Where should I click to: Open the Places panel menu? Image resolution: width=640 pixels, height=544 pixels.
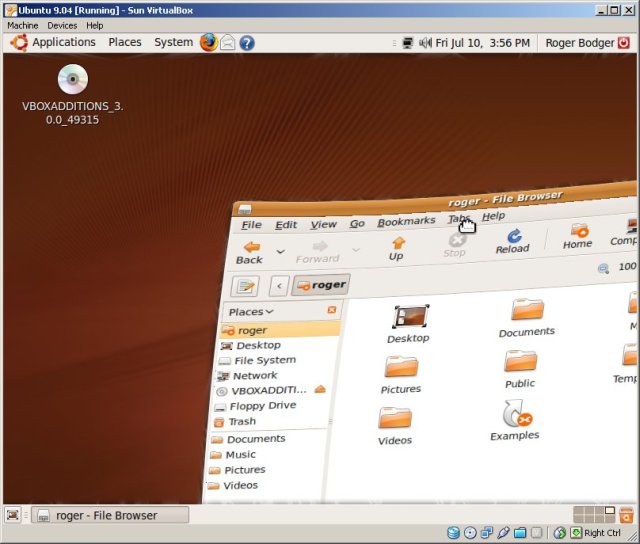point(125,42)
